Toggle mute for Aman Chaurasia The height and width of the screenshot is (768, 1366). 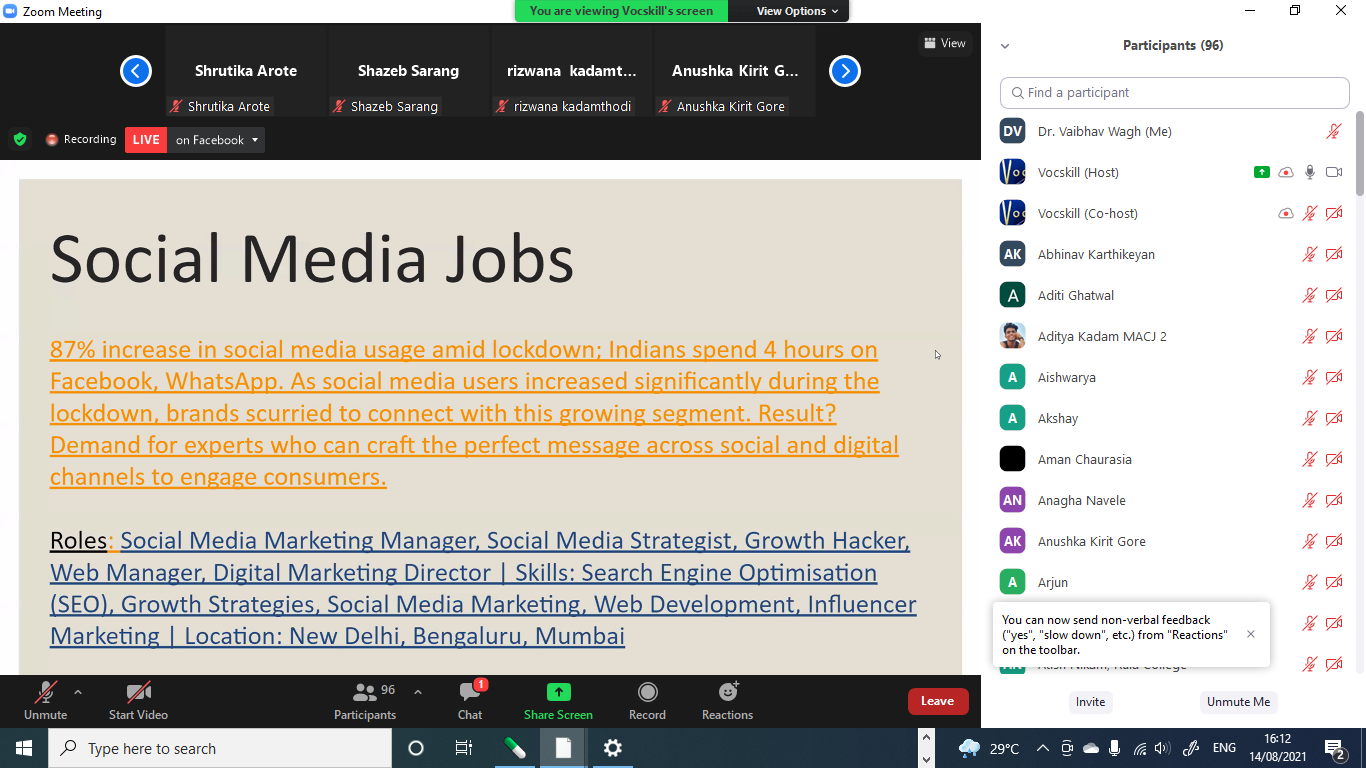[x=1309, y=460]
